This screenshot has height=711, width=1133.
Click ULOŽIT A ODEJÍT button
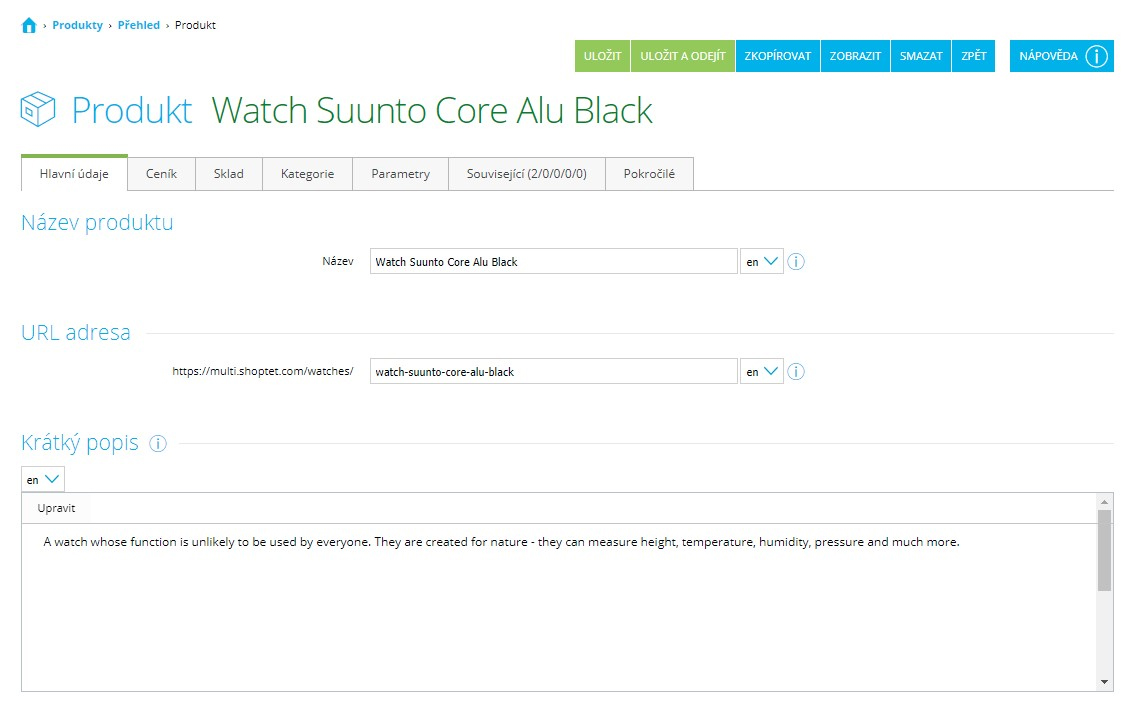683,56
